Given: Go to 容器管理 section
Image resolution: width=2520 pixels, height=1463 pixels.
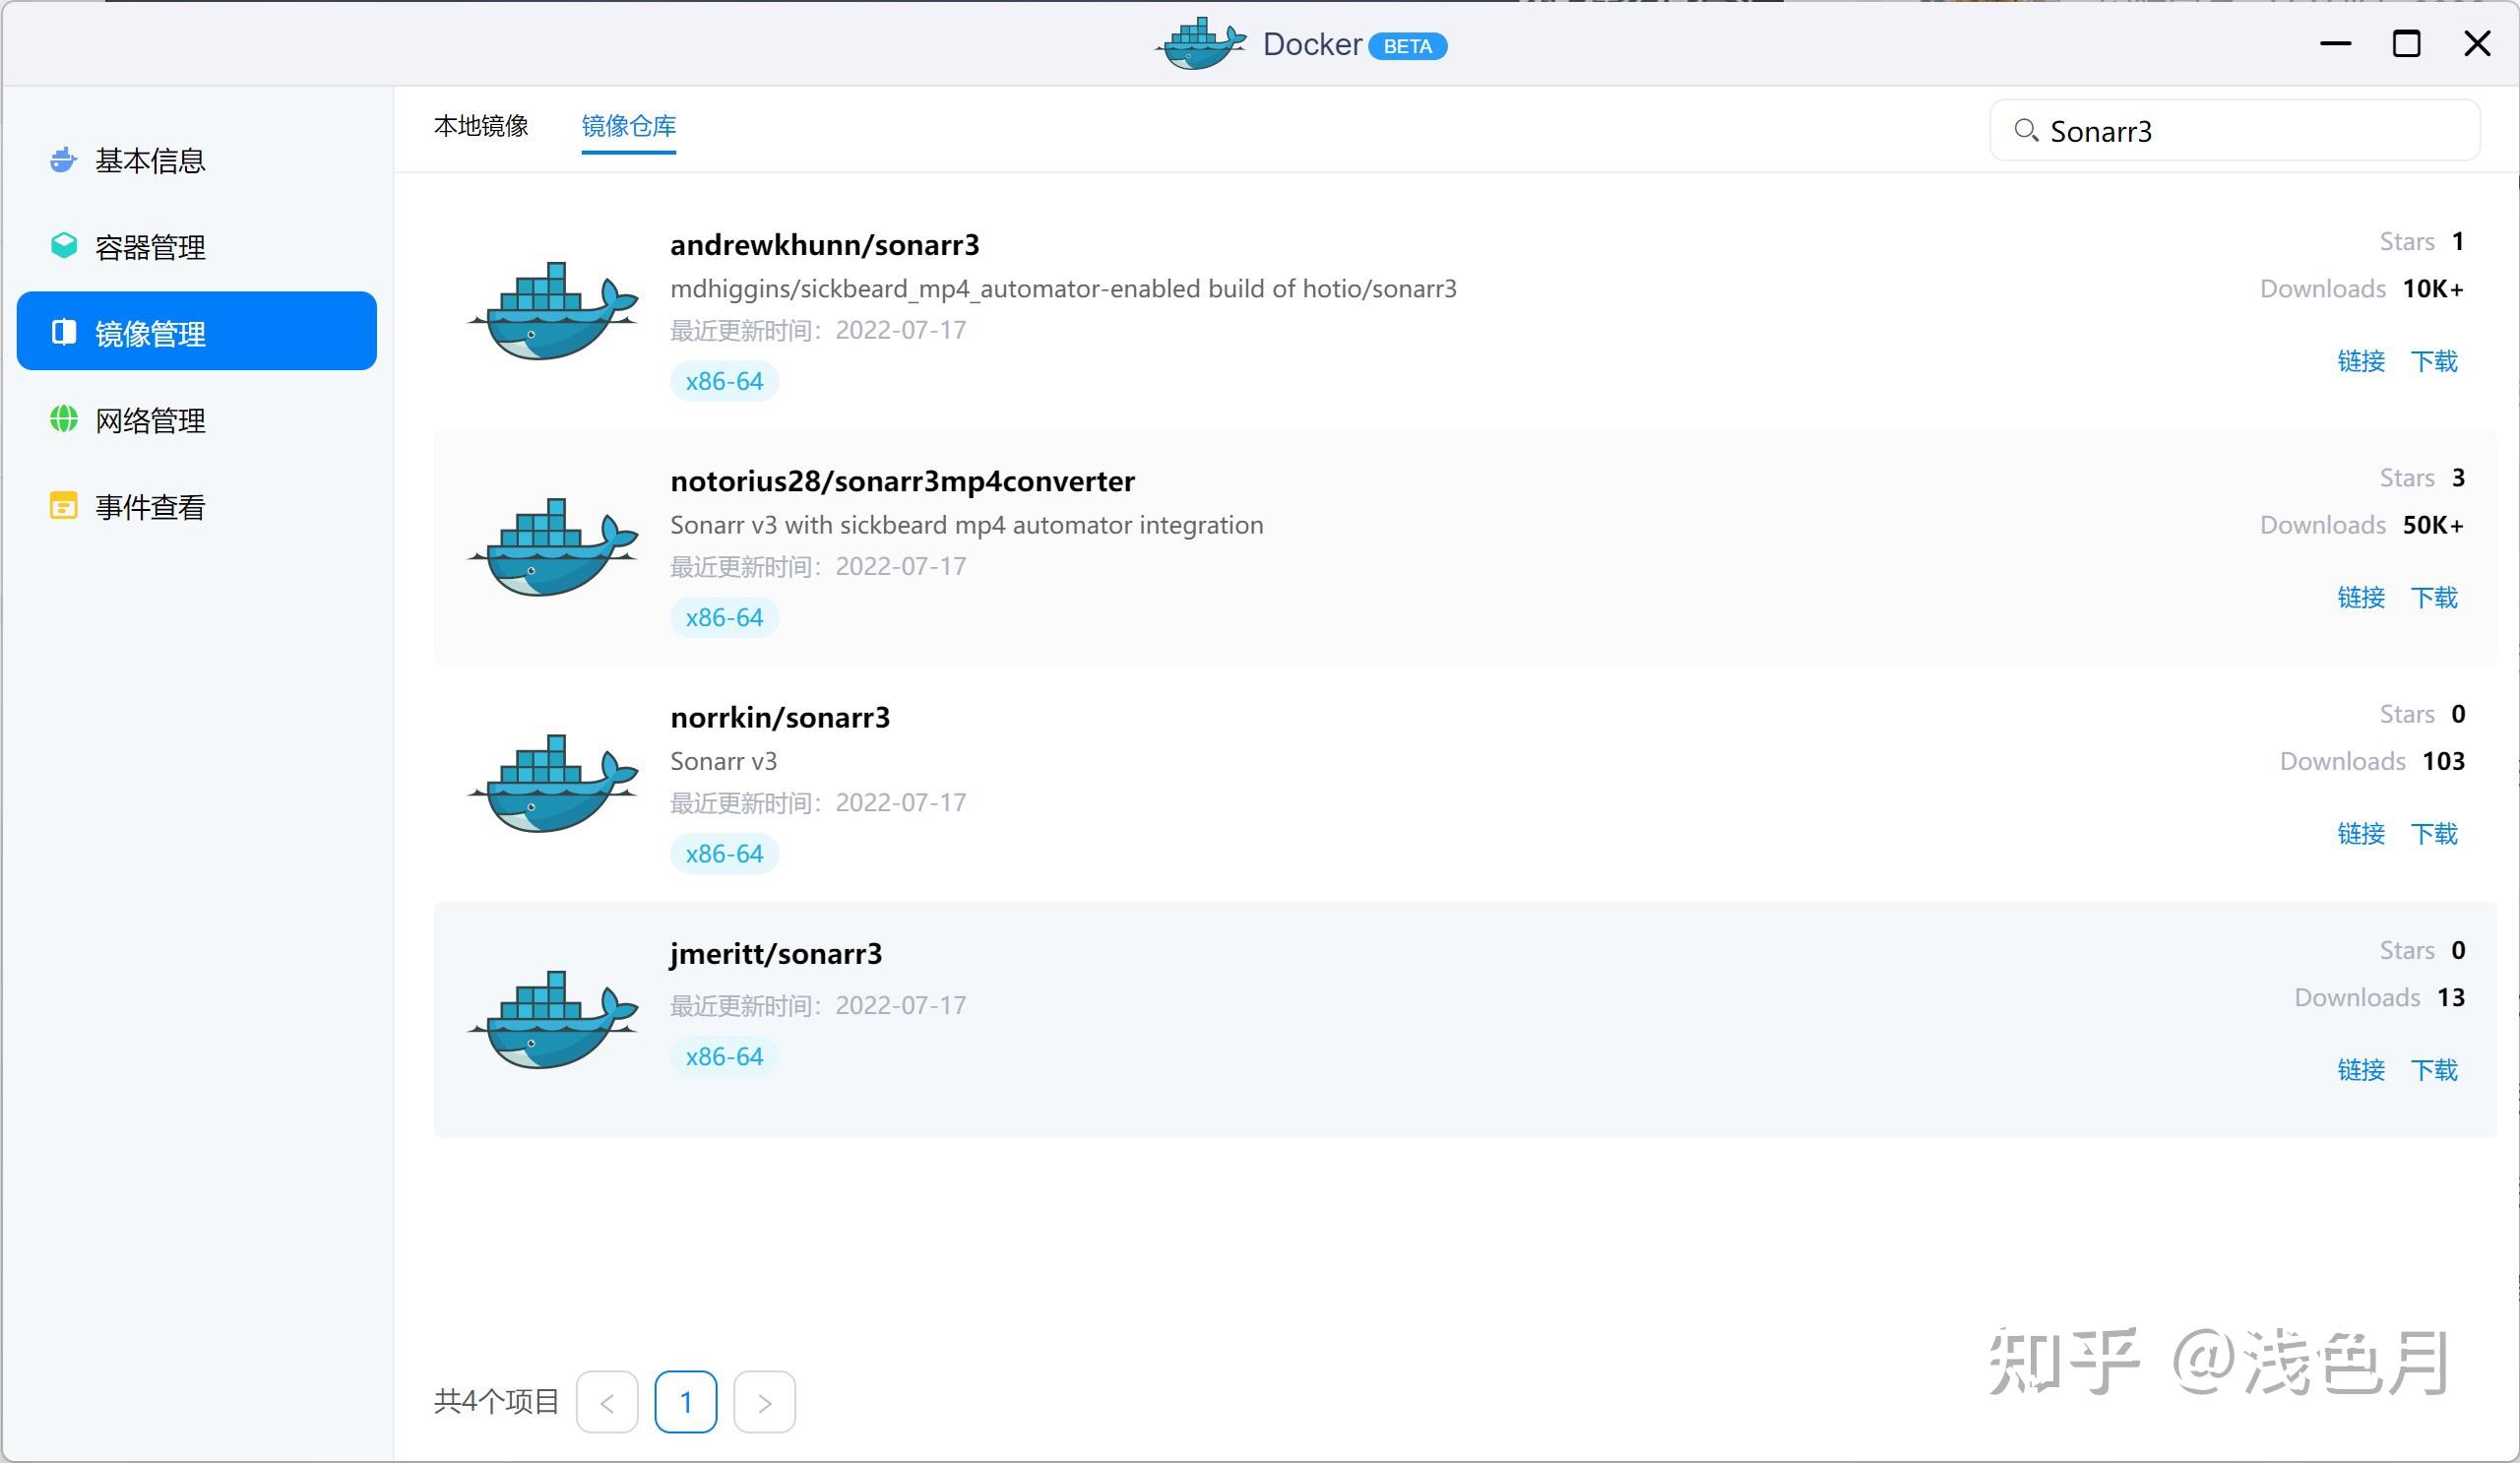Looking at the screenshot, I should (x=150, y=247).
